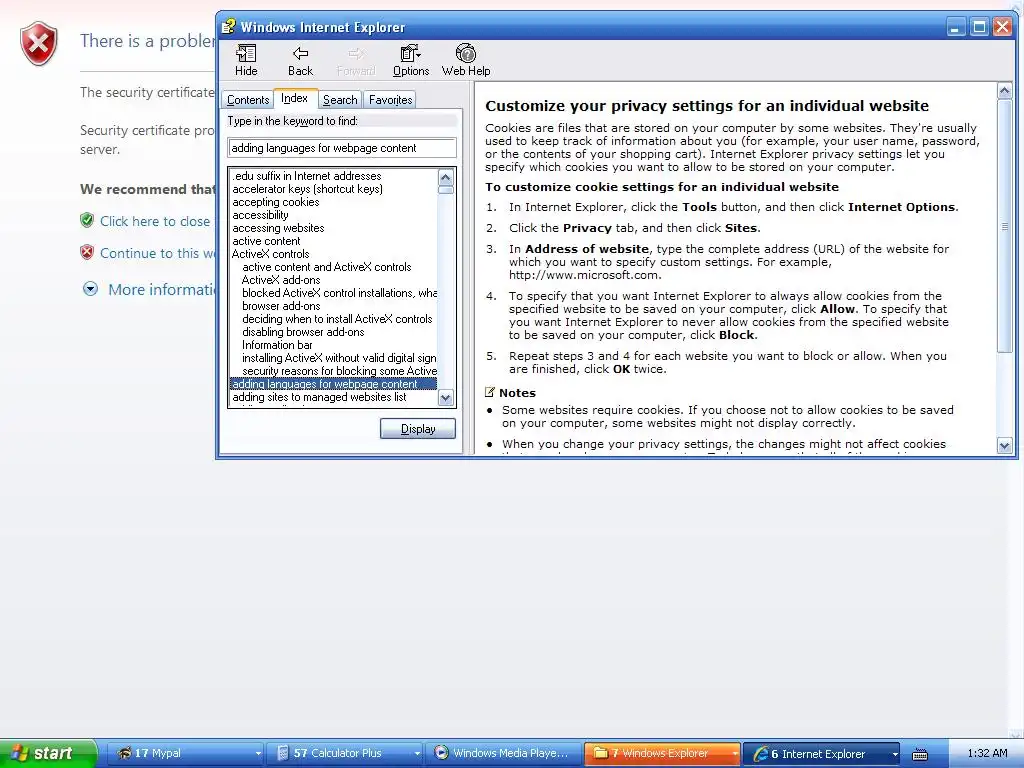Screen dimensions: 1024x768
Task: Select 'Information bar' index entry
Action: click(x=277, y=345)
